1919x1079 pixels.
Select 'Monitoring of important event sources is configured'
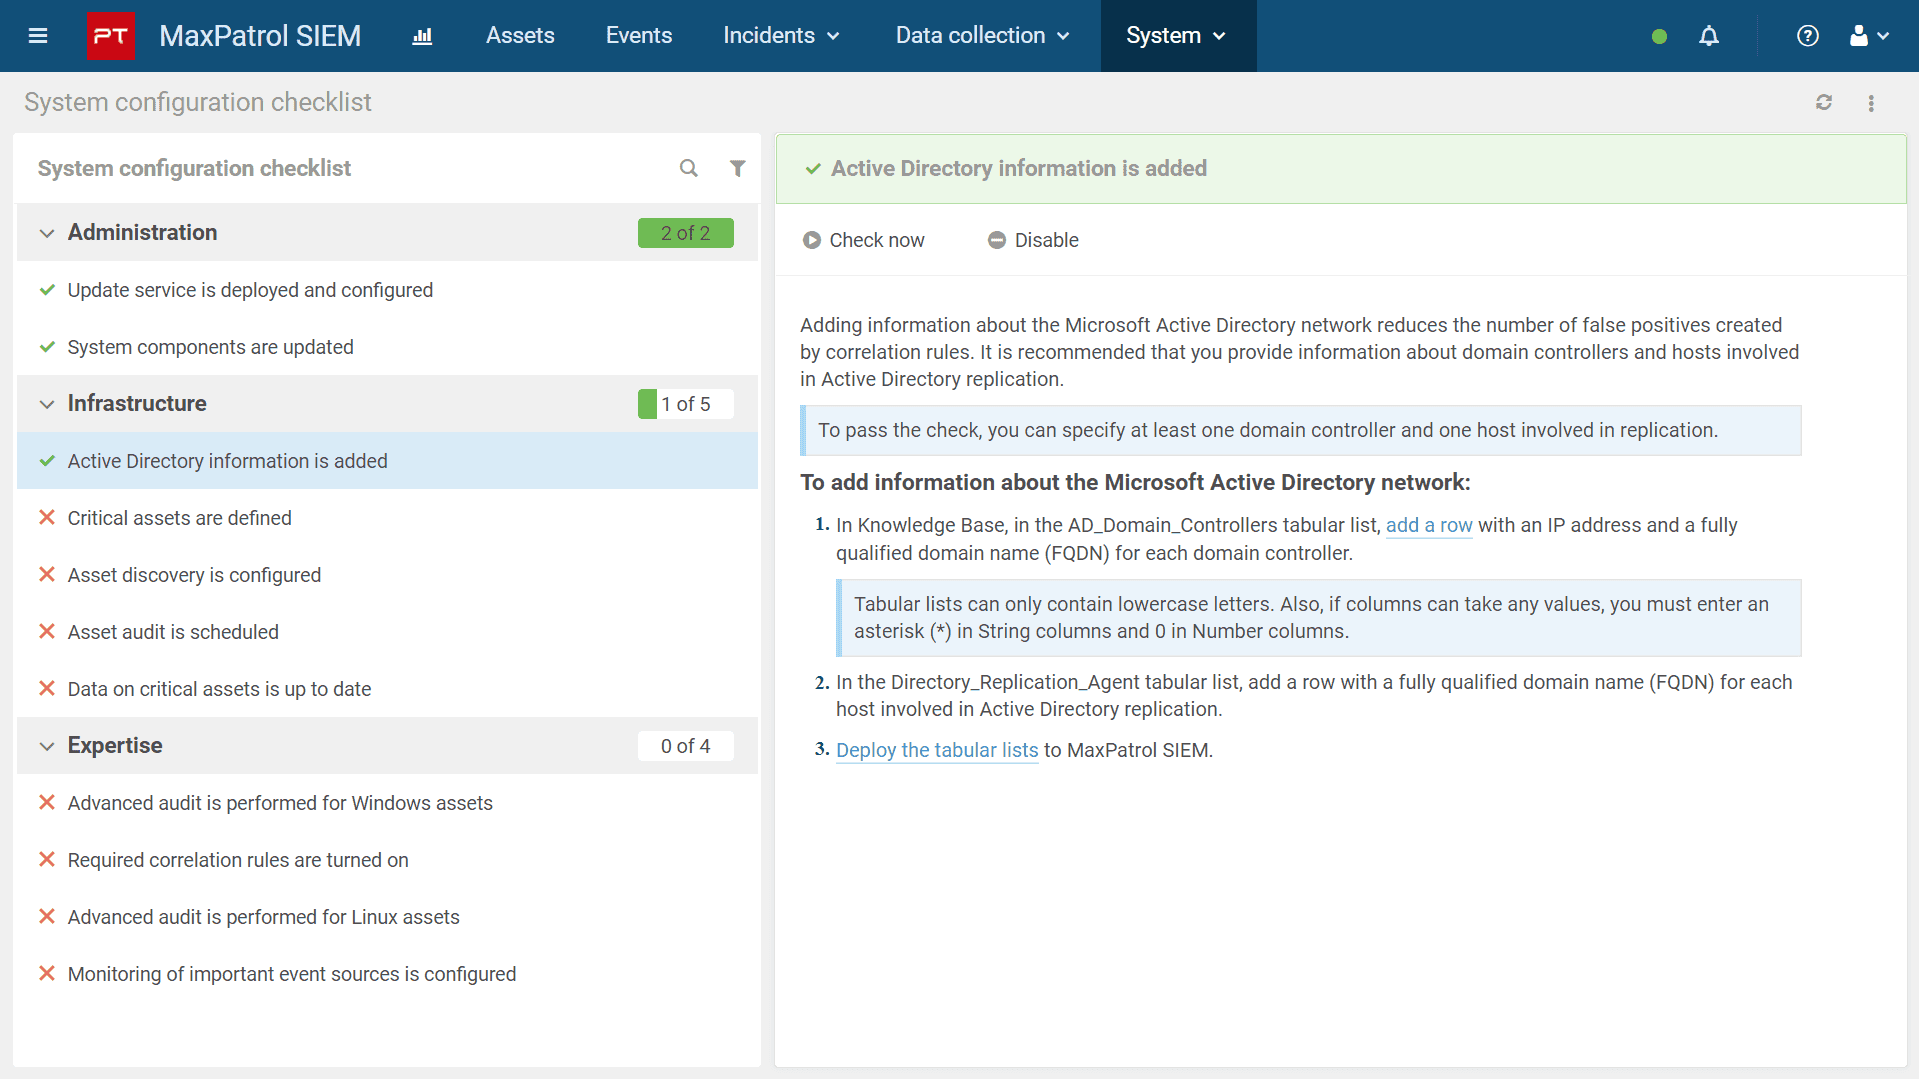(x=387, y=974)
